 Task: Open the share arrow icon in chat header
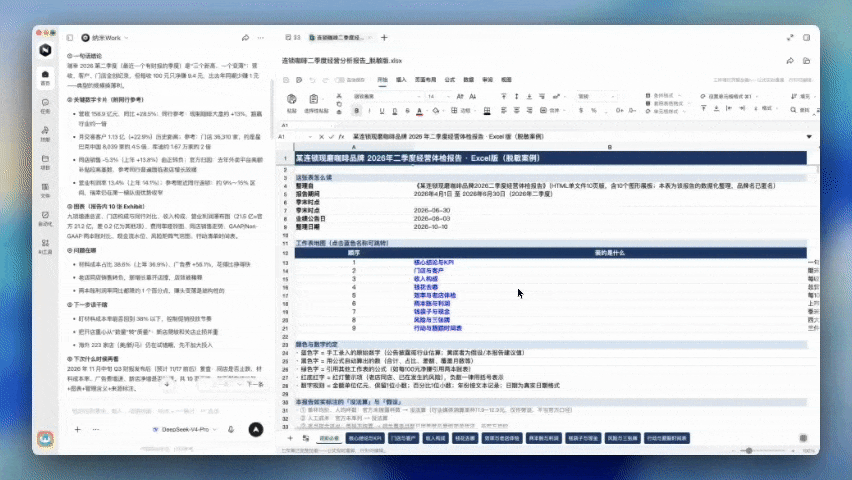pos(246,38)
